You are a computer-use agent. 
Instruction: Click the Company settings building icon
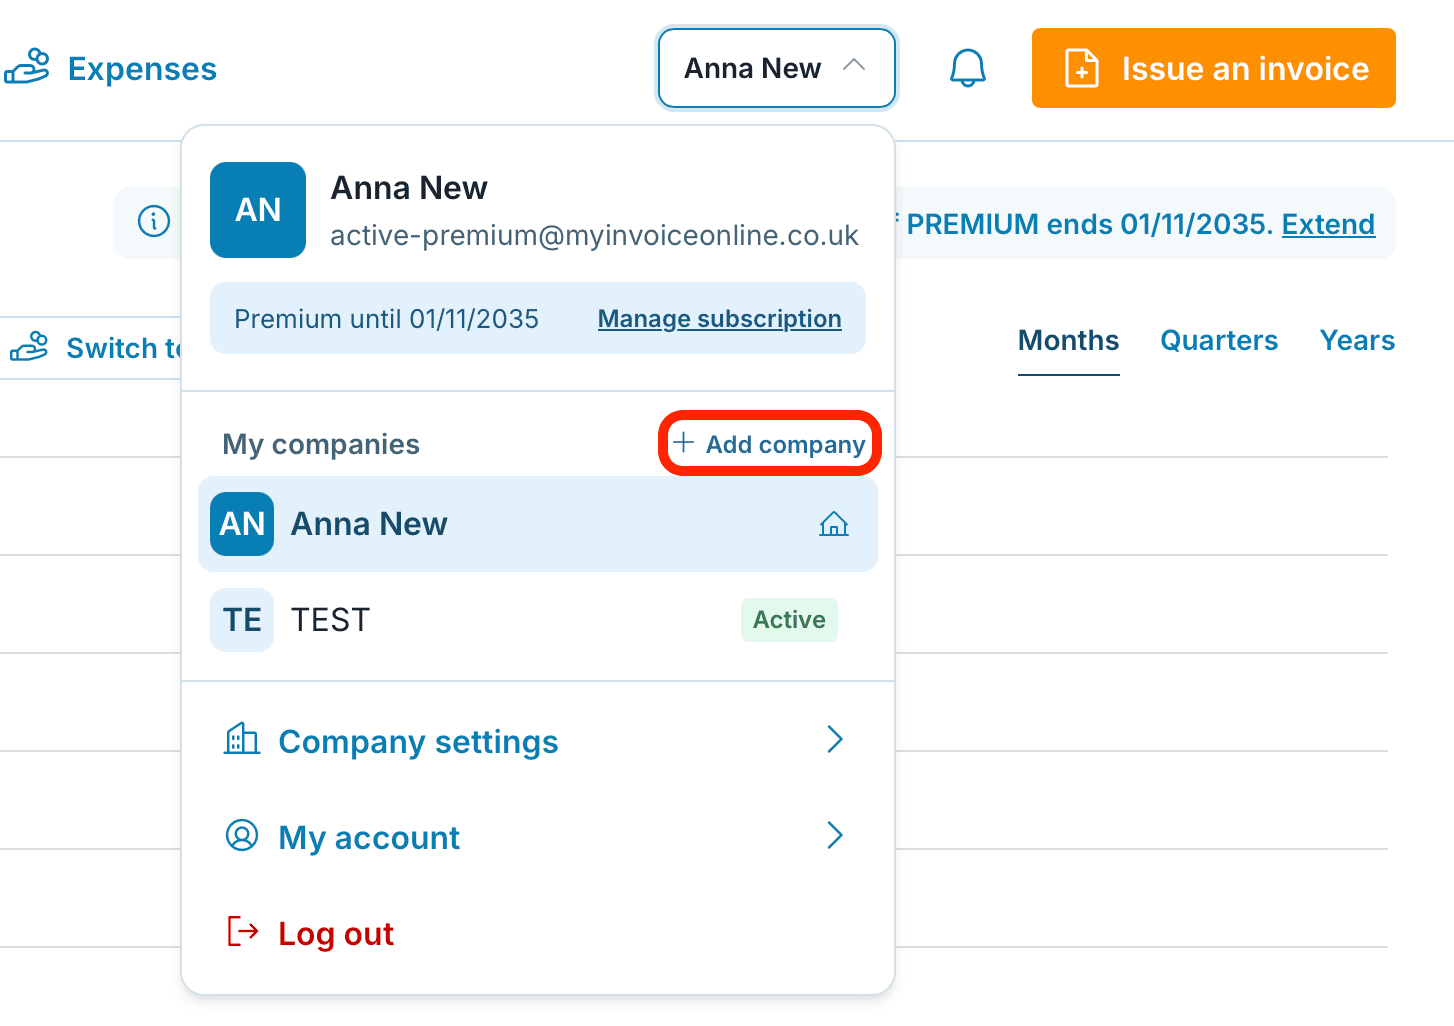tap(241, 739)
